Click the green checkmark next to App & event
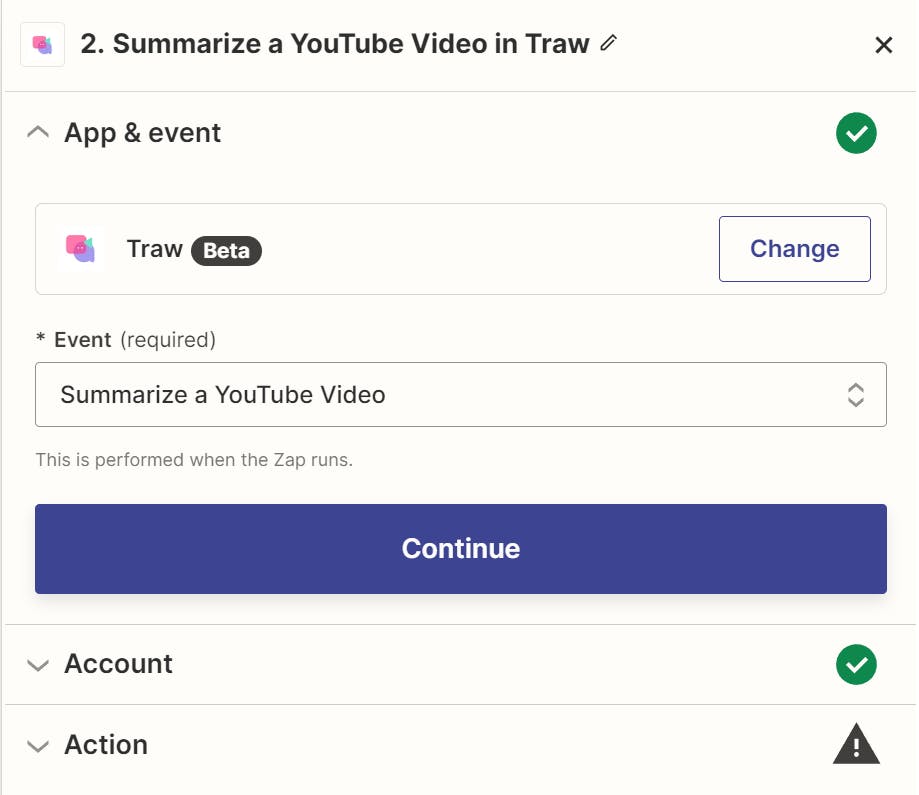The height and width of the screenshot is (795, 919). [x=856, y=133]
